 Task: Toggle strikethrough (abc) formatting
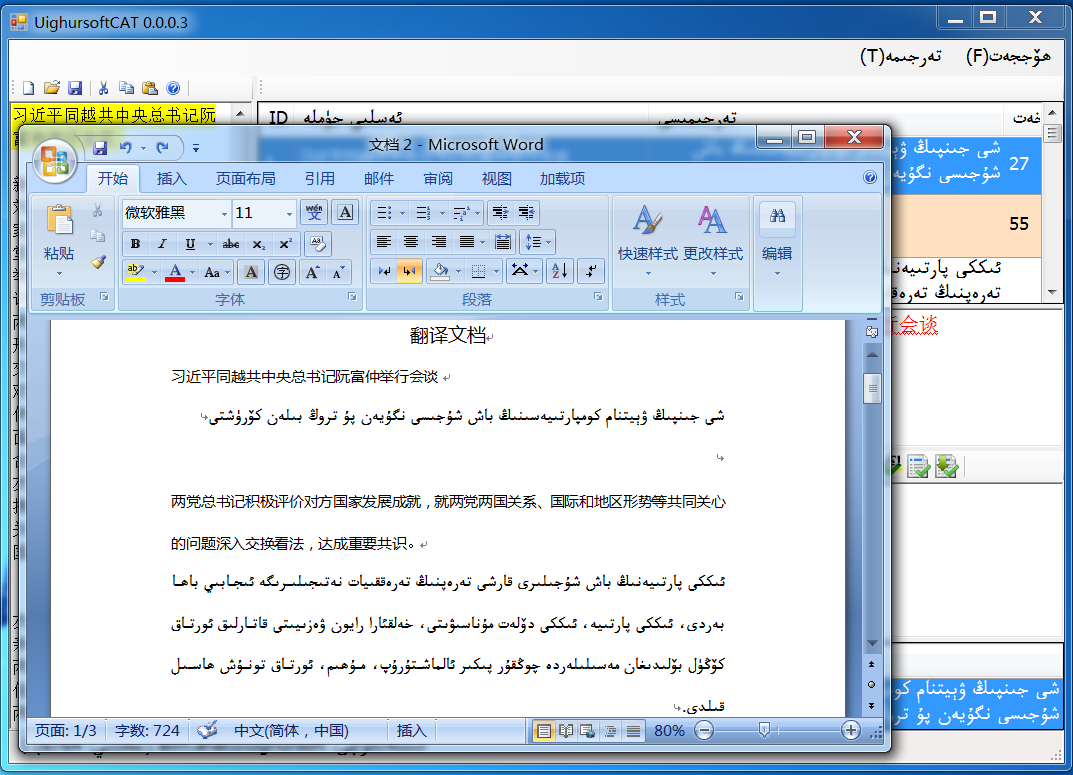tap(231, 244)
